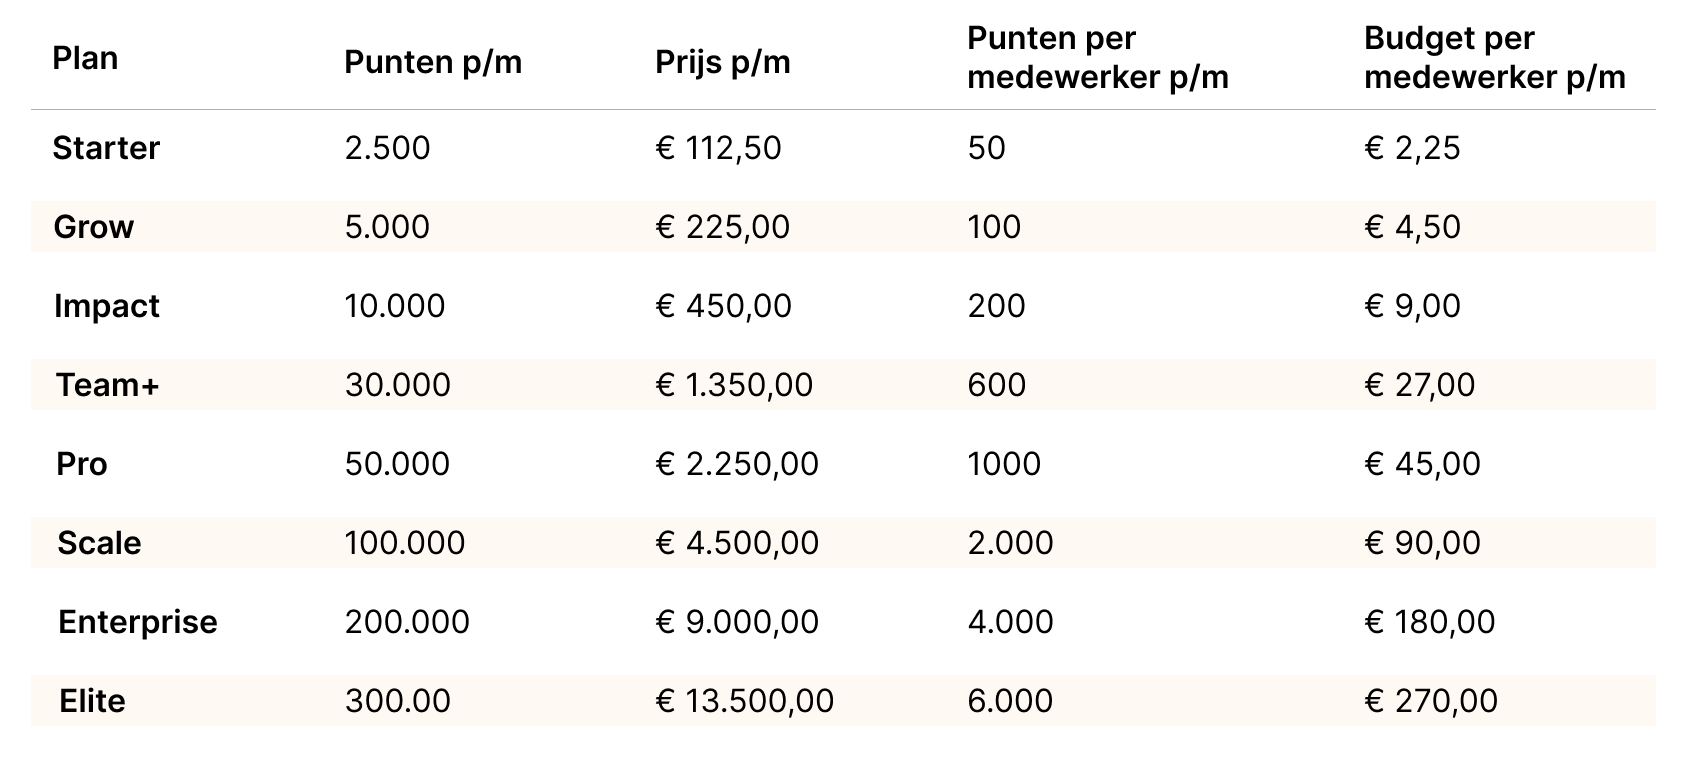
Task: Select the Pro plan label
Action: coord(82,464)
